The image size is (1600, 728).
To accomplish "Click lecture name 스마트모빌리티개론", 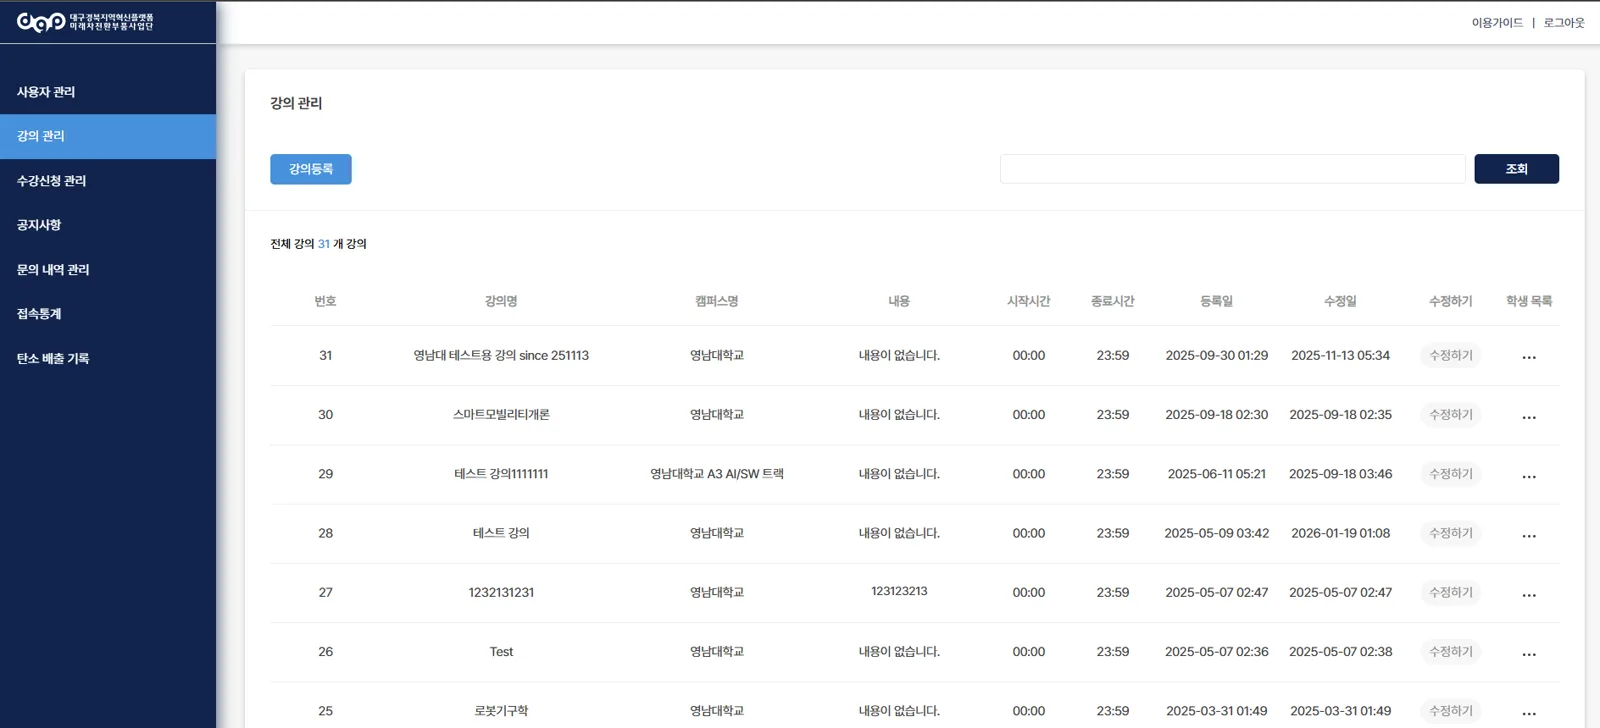I will [x=501, y=414].
